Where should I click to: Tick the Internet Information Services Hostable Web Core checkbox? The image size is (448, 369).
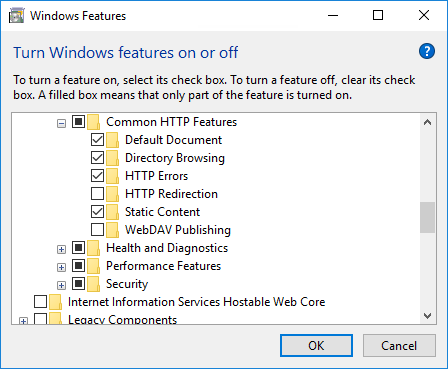(40, 301)
